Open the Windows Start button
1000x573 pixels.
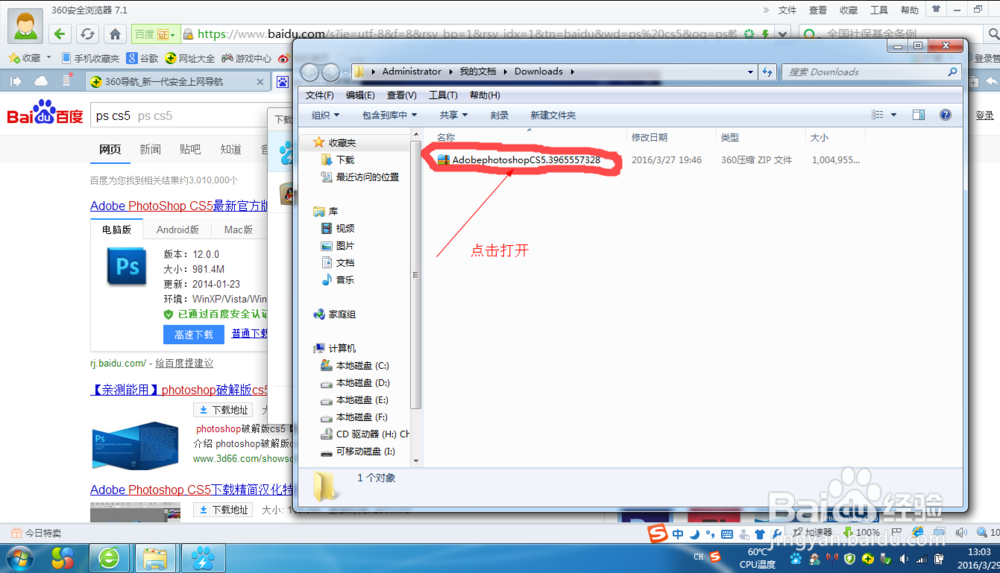20,559
